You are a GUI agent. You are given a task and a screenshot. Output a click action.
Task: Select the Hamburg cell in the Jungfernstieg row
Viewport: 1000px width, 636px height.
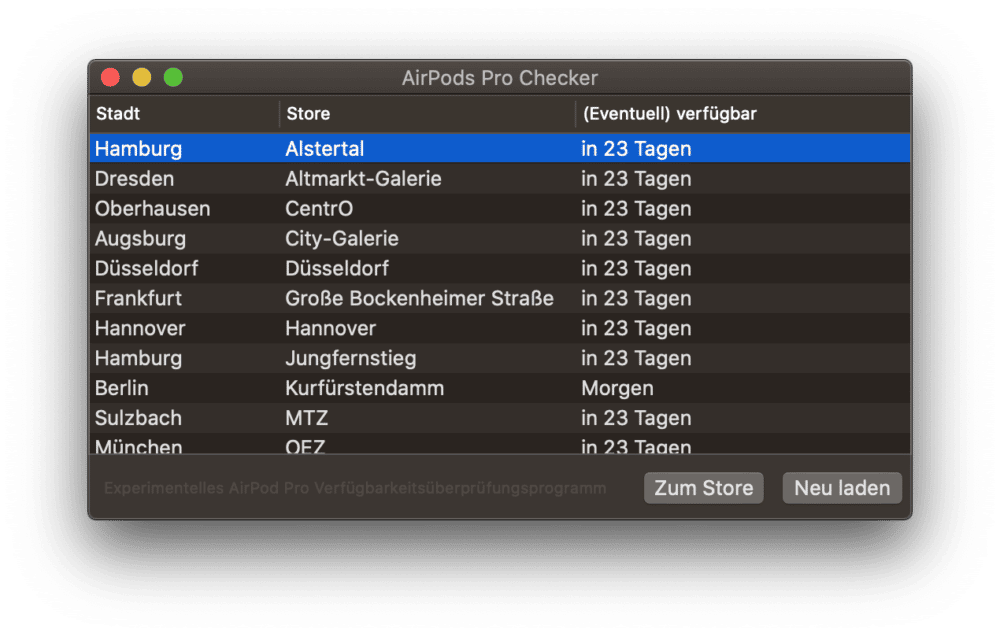[138, 359]
